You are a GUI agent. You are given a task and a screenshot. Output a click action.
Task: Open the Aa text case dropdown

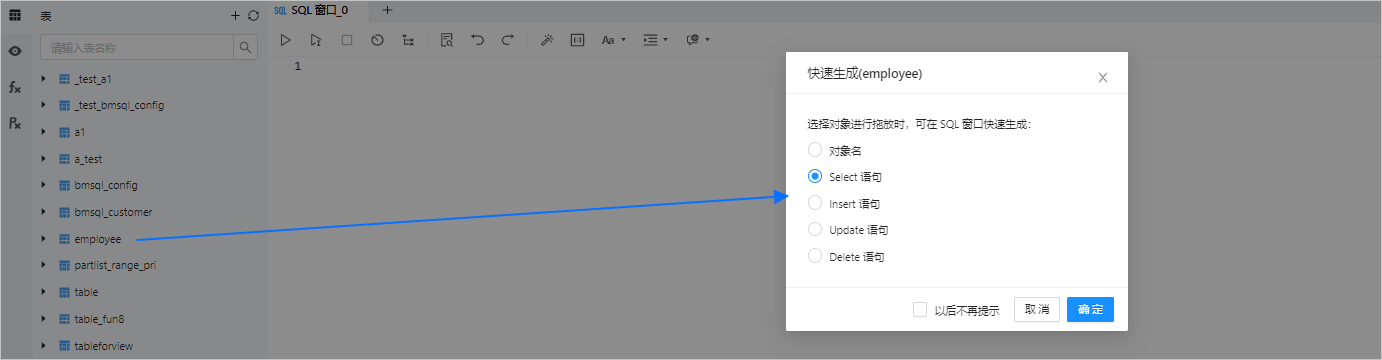tap(613, 40)
